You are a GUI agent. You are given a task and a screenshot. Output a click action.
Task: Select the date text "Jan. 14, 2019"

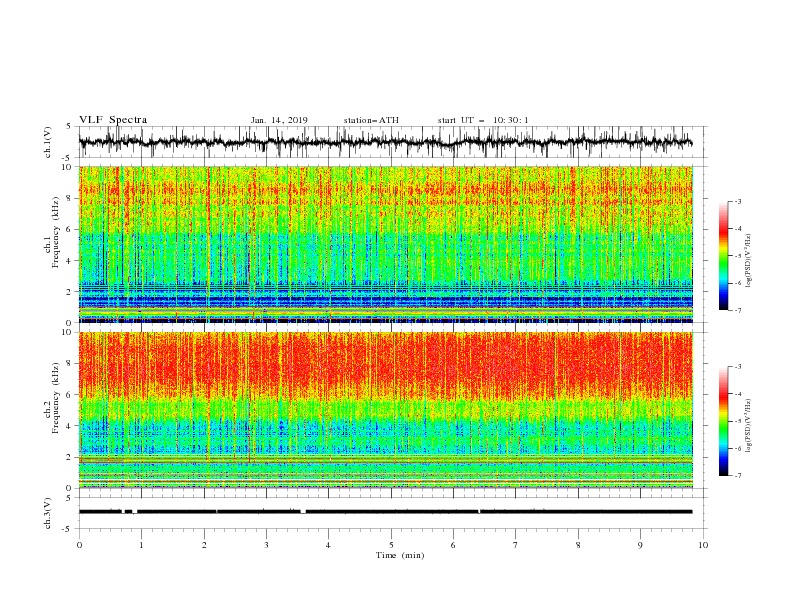[279, 120]
